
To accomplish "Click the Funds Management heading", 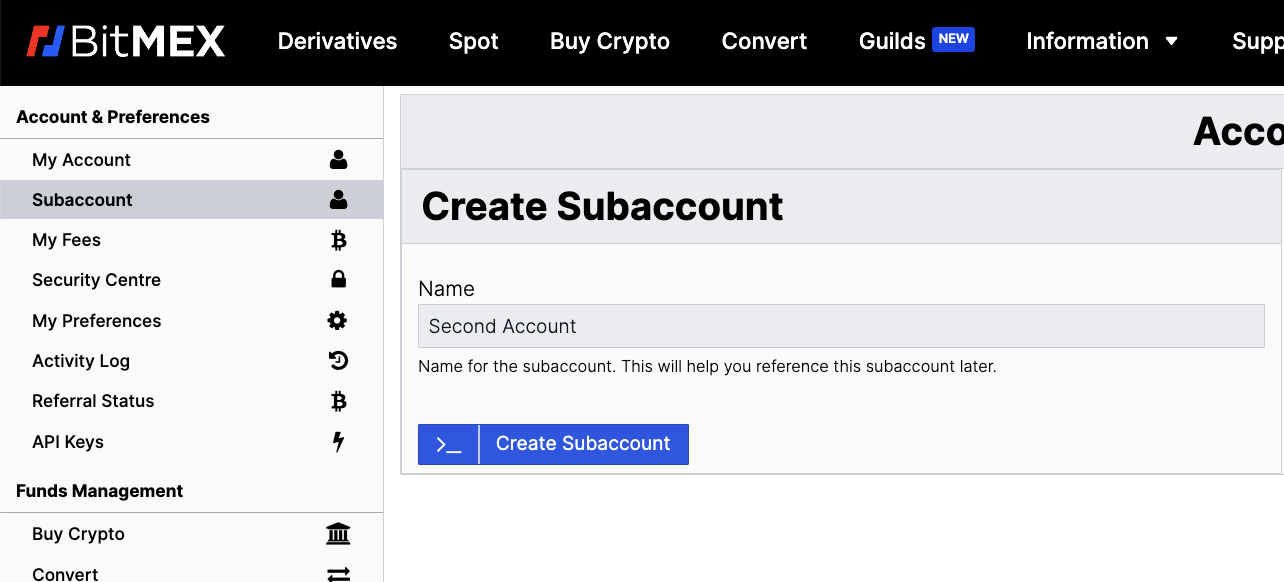I will click(100, 491).
